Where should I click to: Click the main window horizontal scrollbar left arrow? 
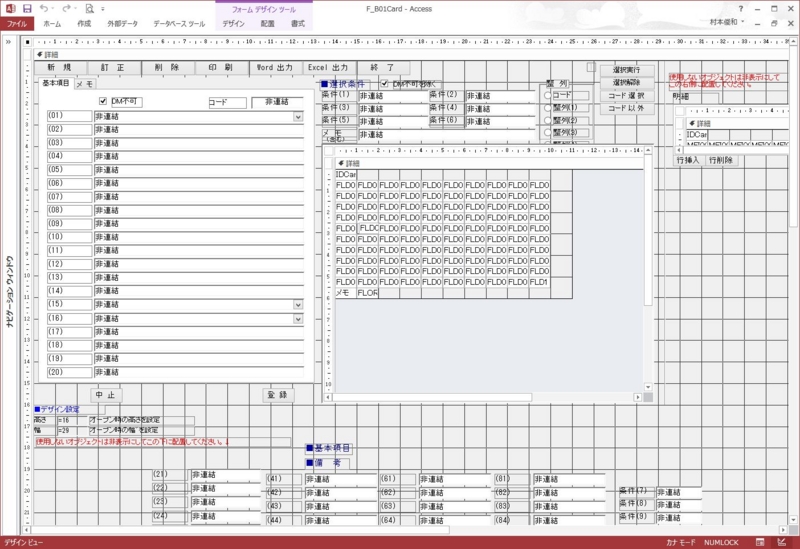27,530
